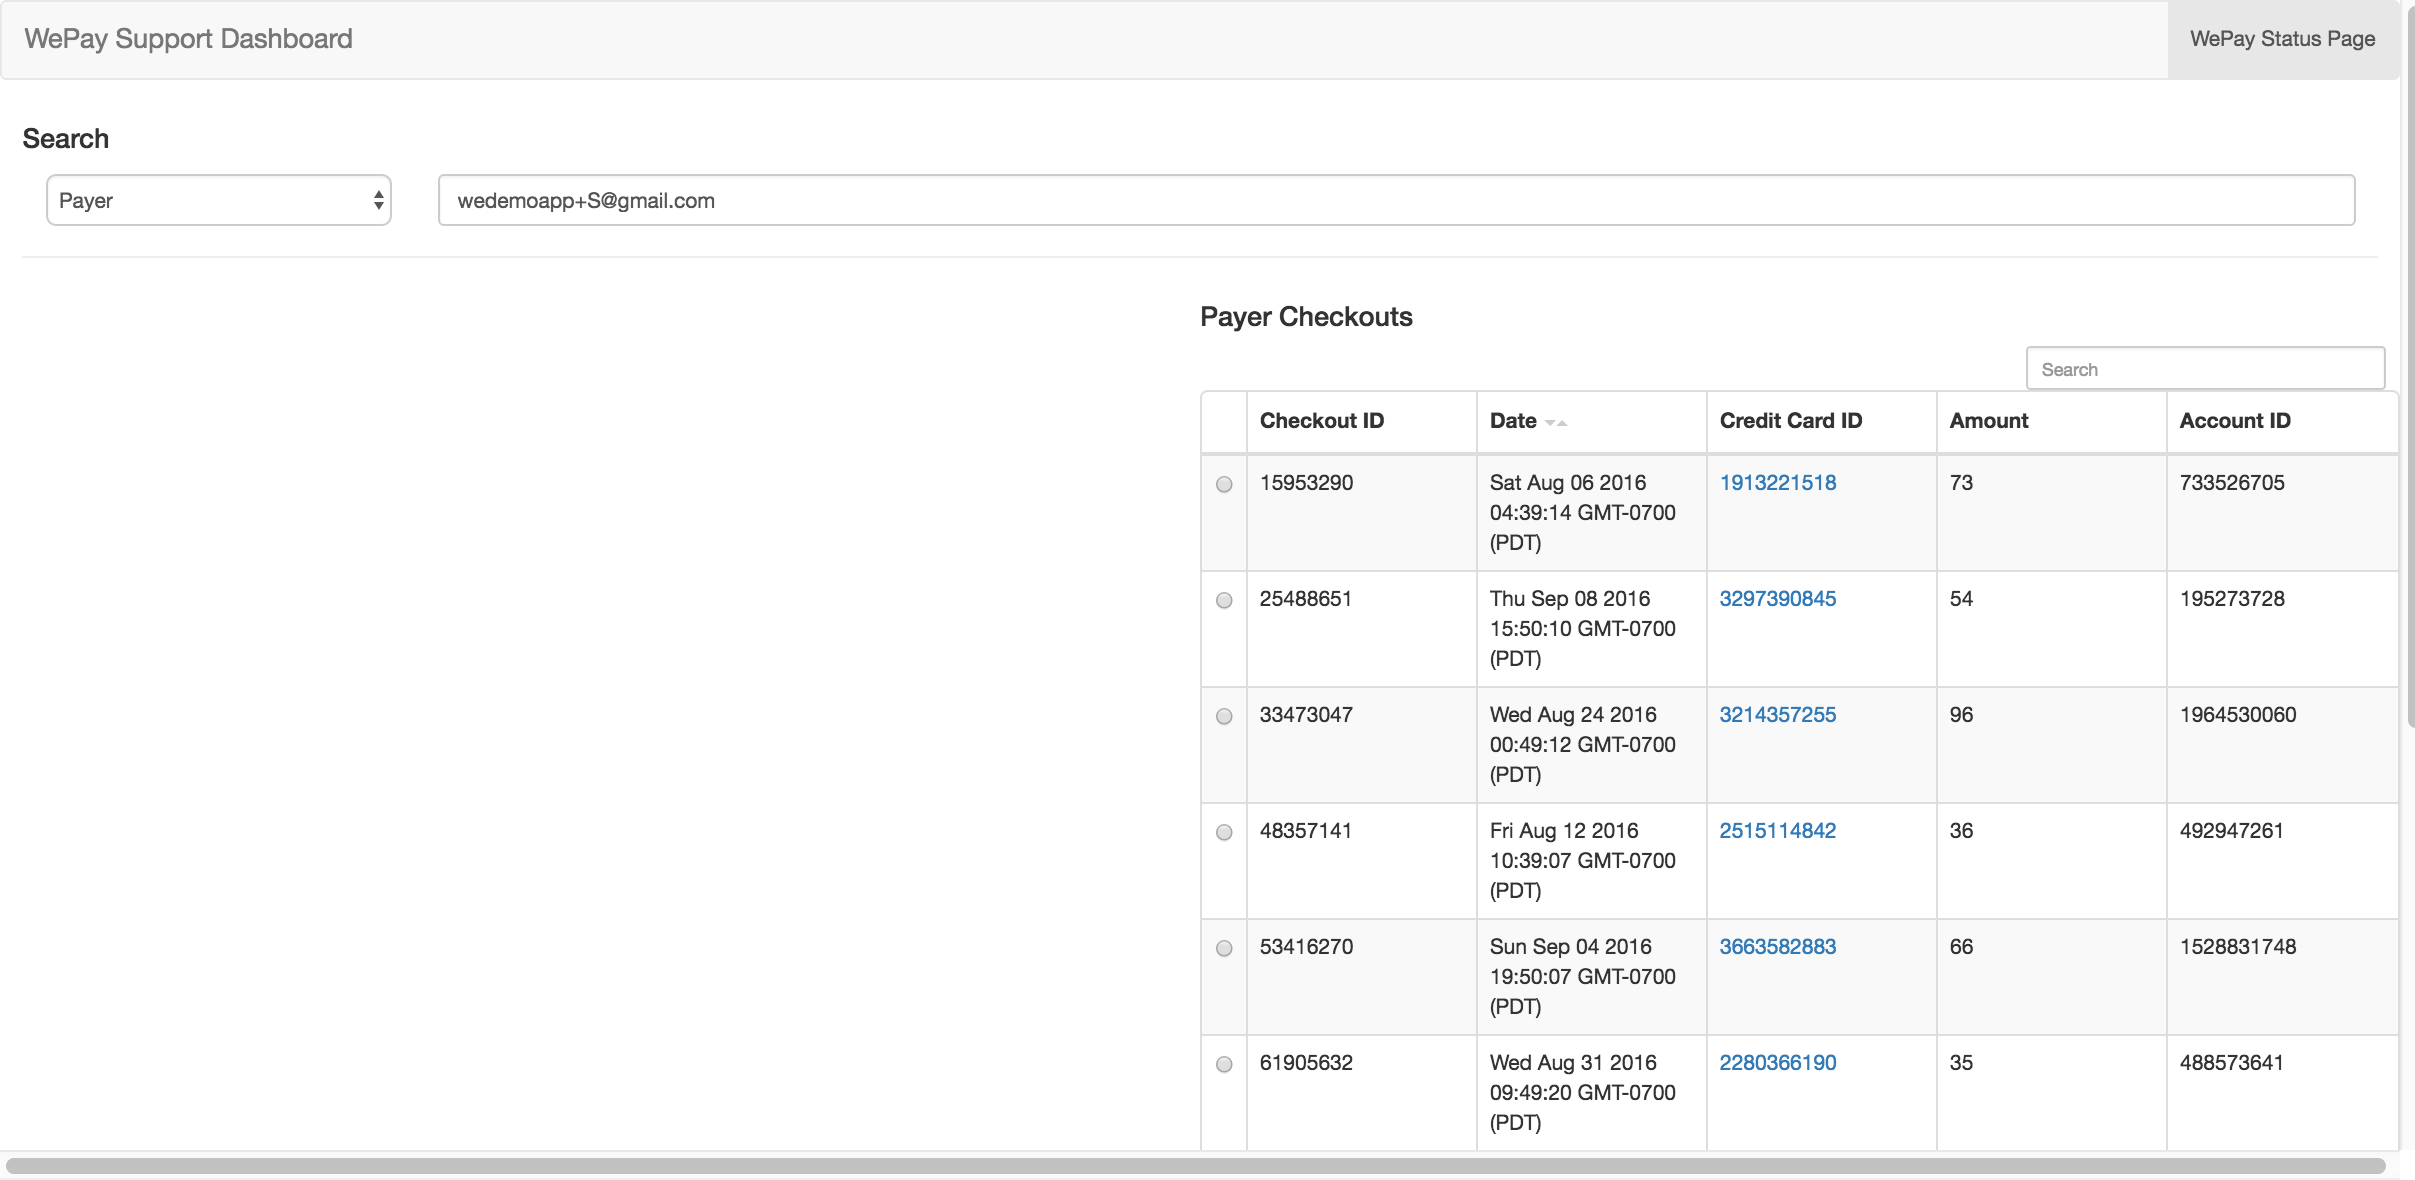This screenshot has width=2415, height=1180.
Task: Click account ID 1528831748 cell
Action: point(2282,977)
